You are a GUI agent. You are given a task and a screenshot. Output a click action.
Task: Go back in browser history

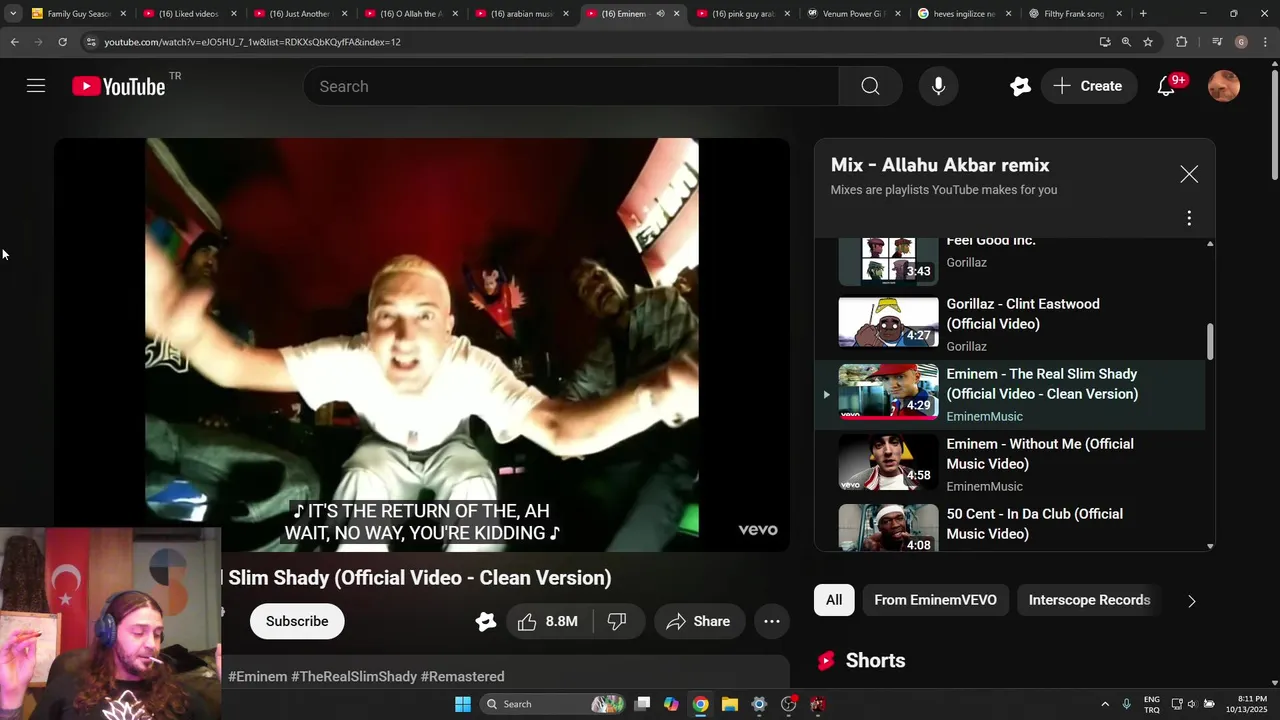[14, 42]
